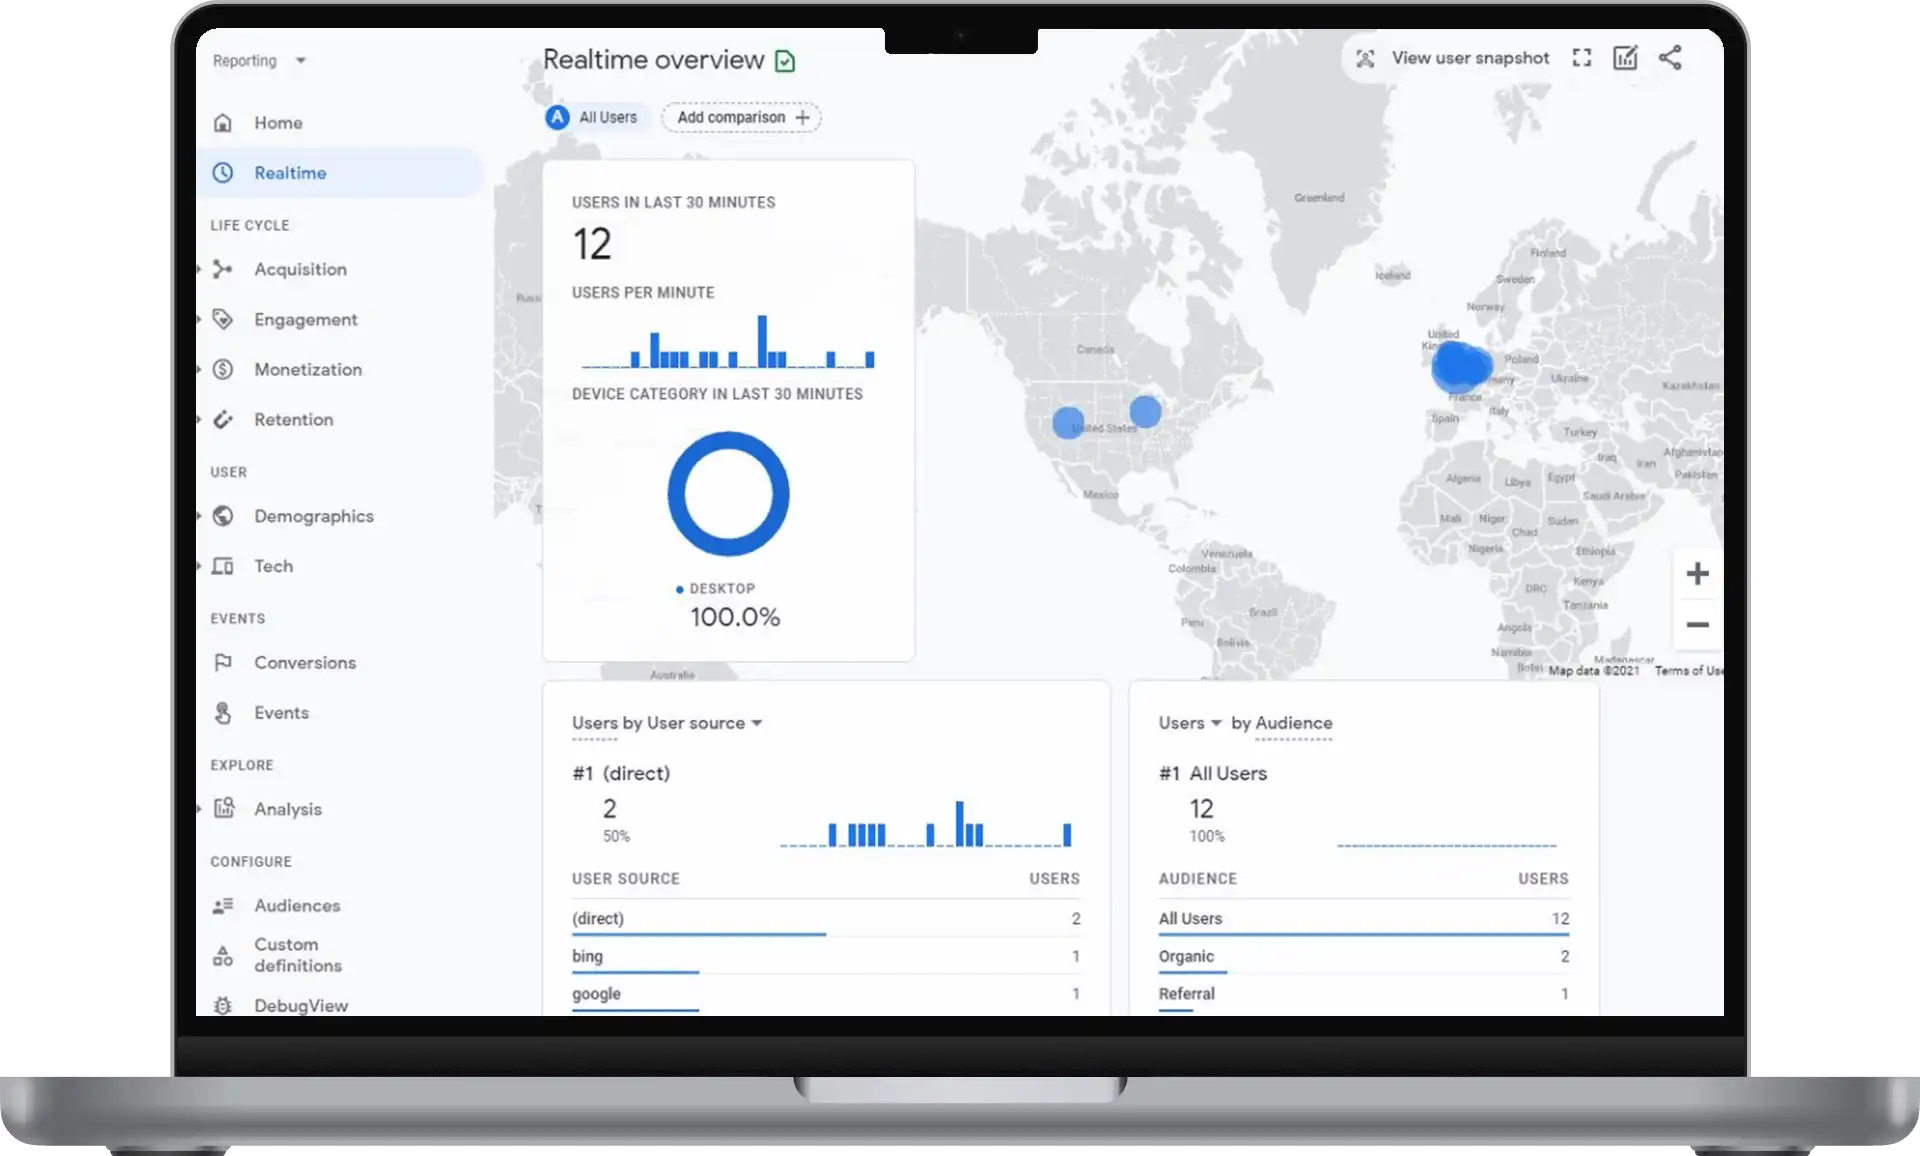Click the Add comparison button
Viewport: 1920px width, 1156px height.
(741, 117)
